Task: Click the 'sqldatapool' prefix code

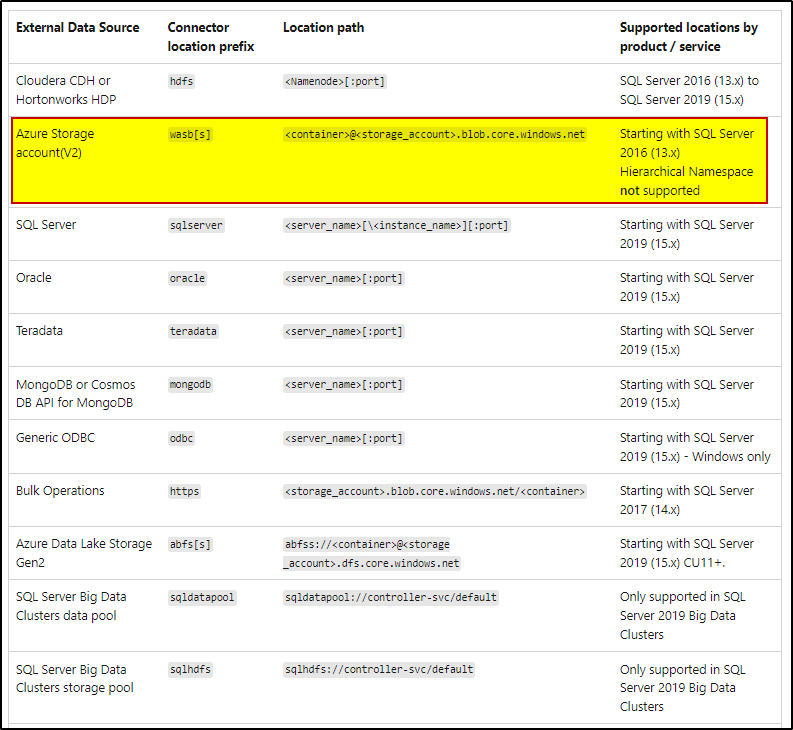Action: [x=202, y=597]
